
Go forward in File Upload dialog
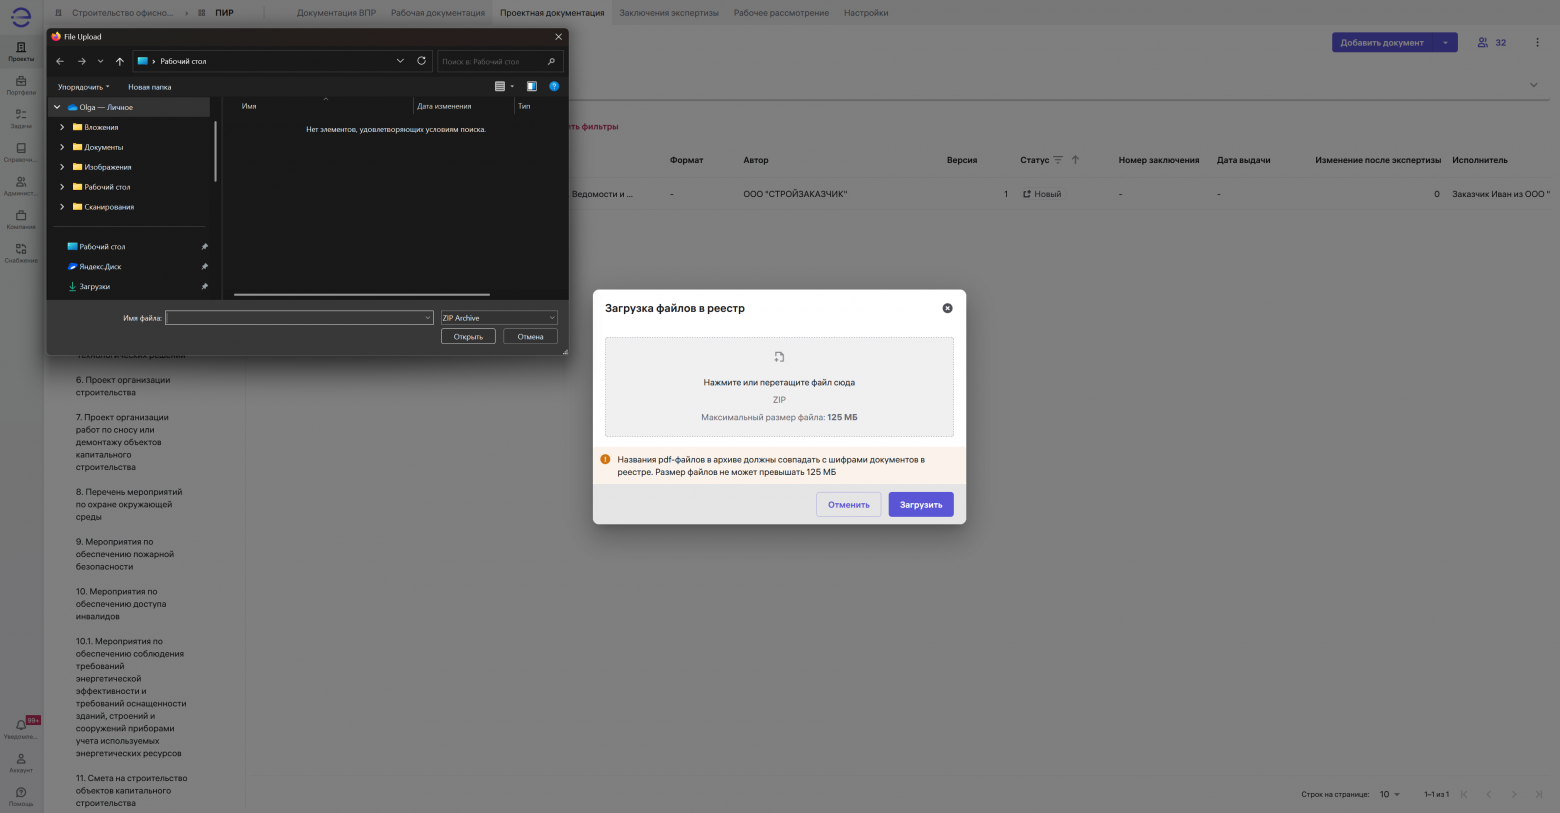click(x=82, y=61)
